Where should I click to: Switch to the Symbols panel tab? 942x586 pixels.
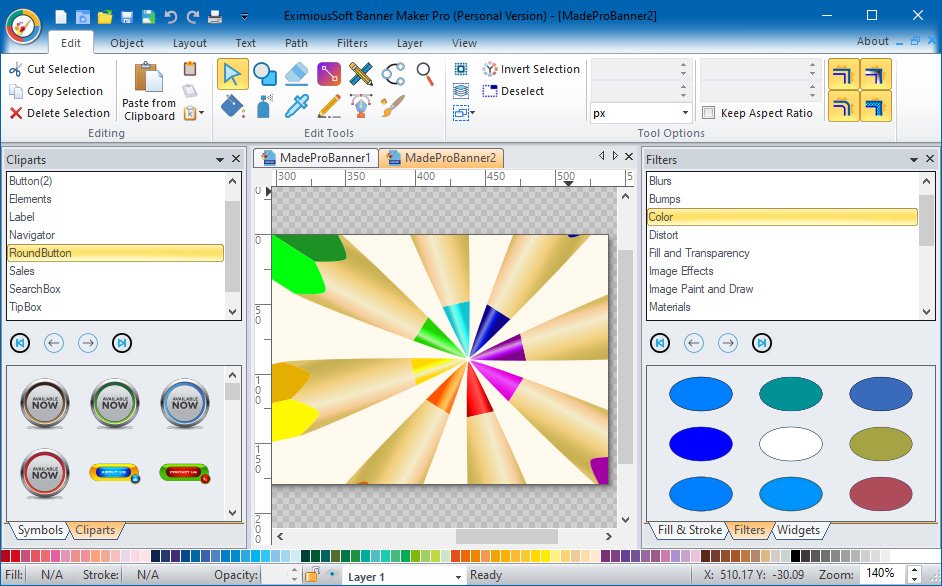click(x=40, y=530)
